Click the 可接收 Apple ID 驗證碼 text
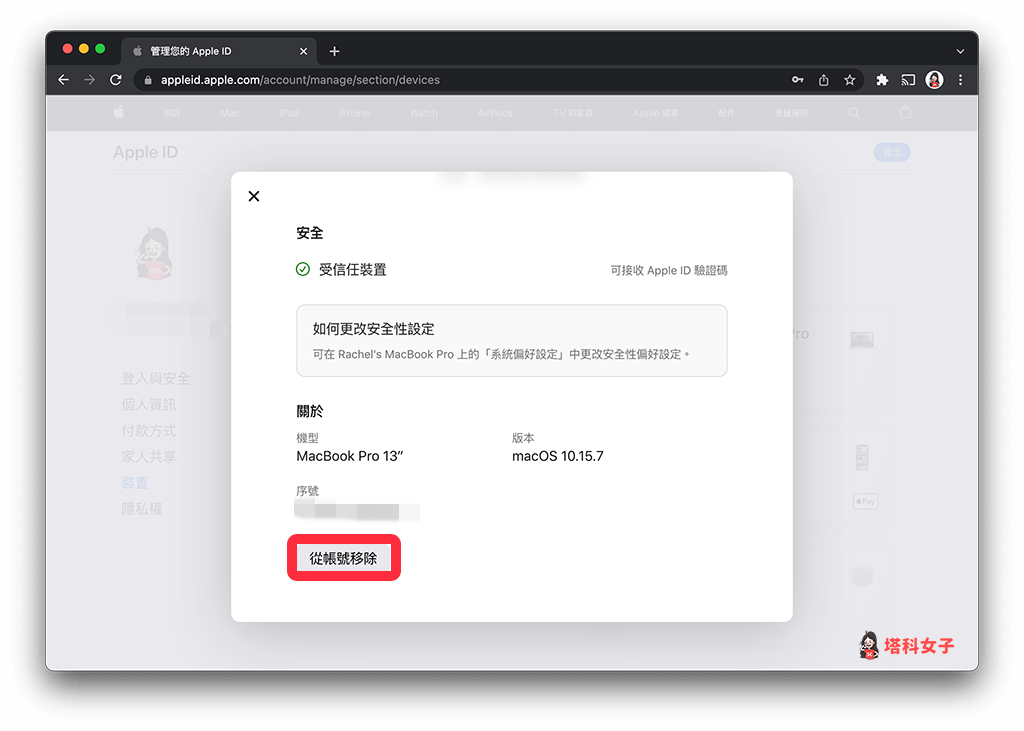 [669, 270]
